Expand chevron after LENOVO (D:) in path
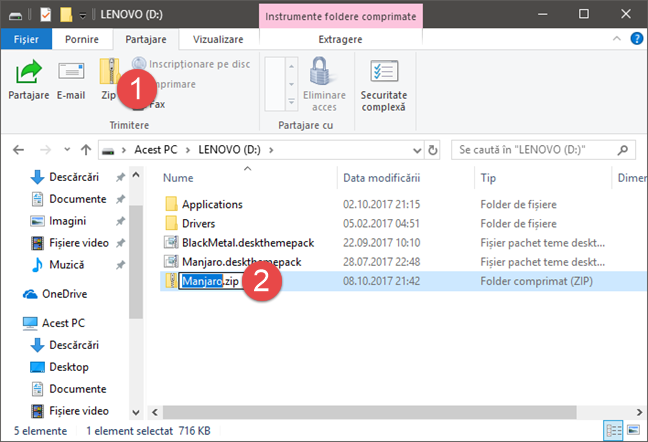Image resolution: width=648 pixels, height=442 pixels. coord(271,150)
